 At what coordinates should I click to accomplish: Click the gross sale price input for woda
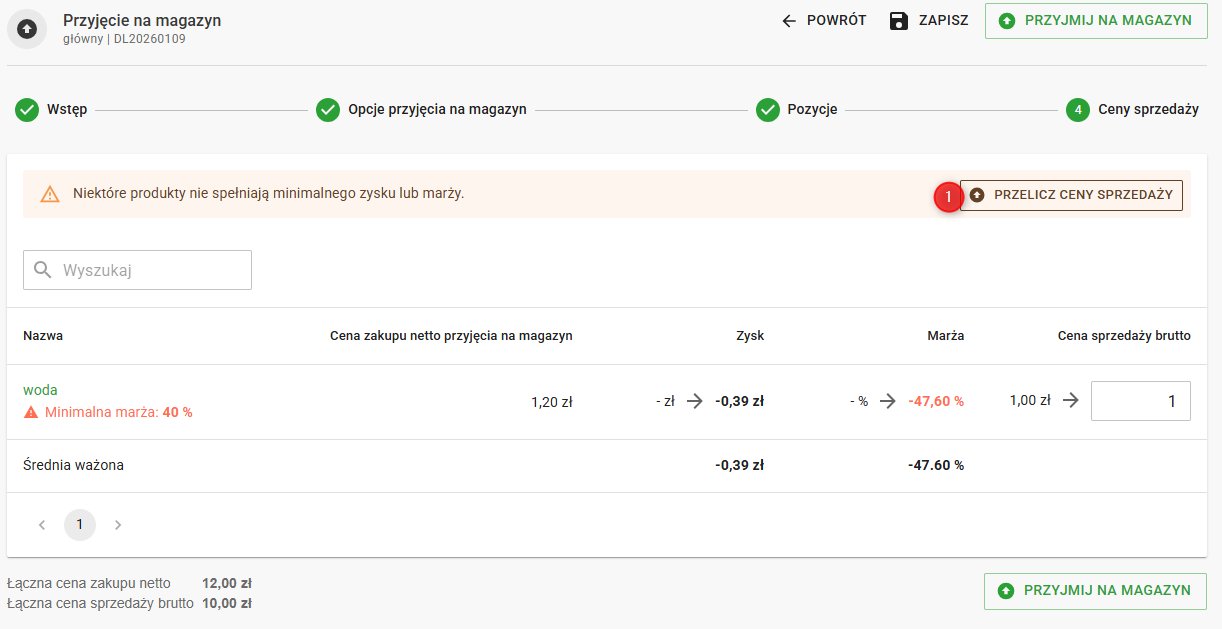[1140, 401]
